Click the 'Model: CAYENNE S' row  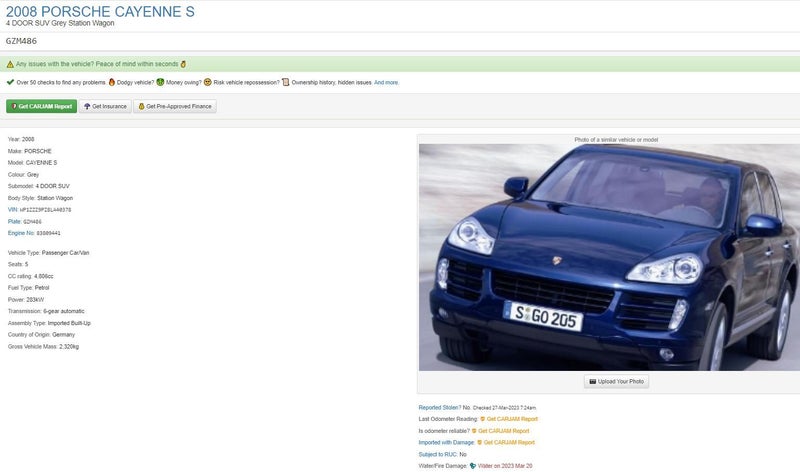click(32, 162)
